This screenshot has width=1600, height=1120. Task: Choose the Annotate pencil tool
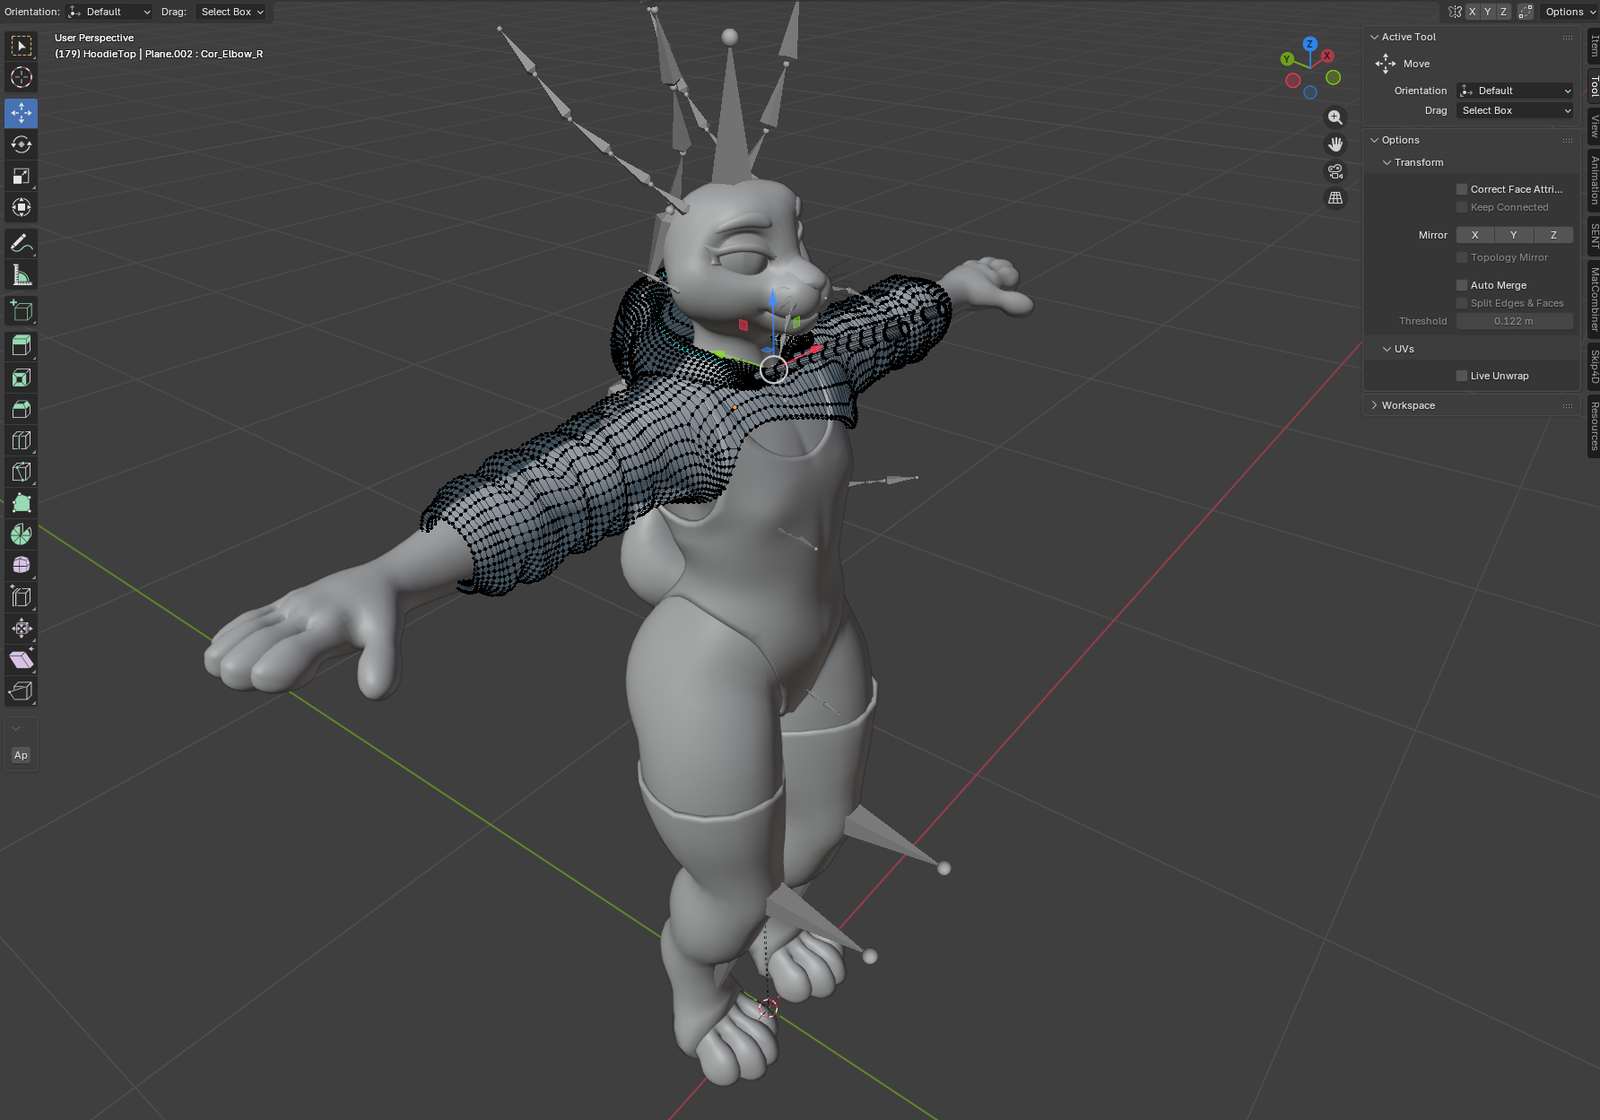pyautogui.click(x=21, y=243)
